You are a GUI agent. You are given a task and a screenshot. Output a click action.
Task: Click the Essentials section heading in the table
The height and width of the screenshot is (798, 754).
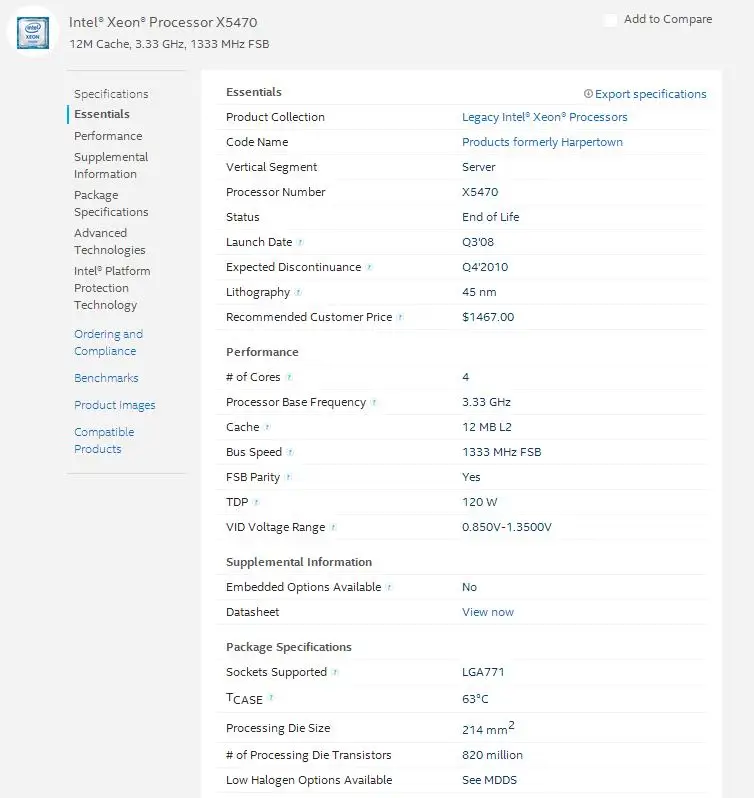point(253,92)
